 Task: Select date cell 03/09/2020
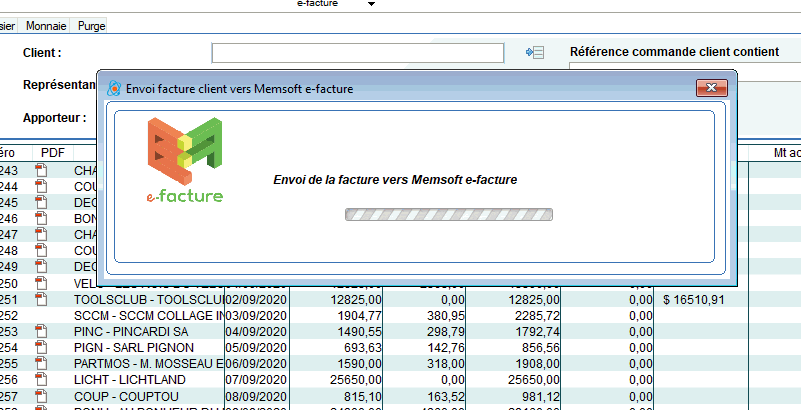click(x=257, y=316)
